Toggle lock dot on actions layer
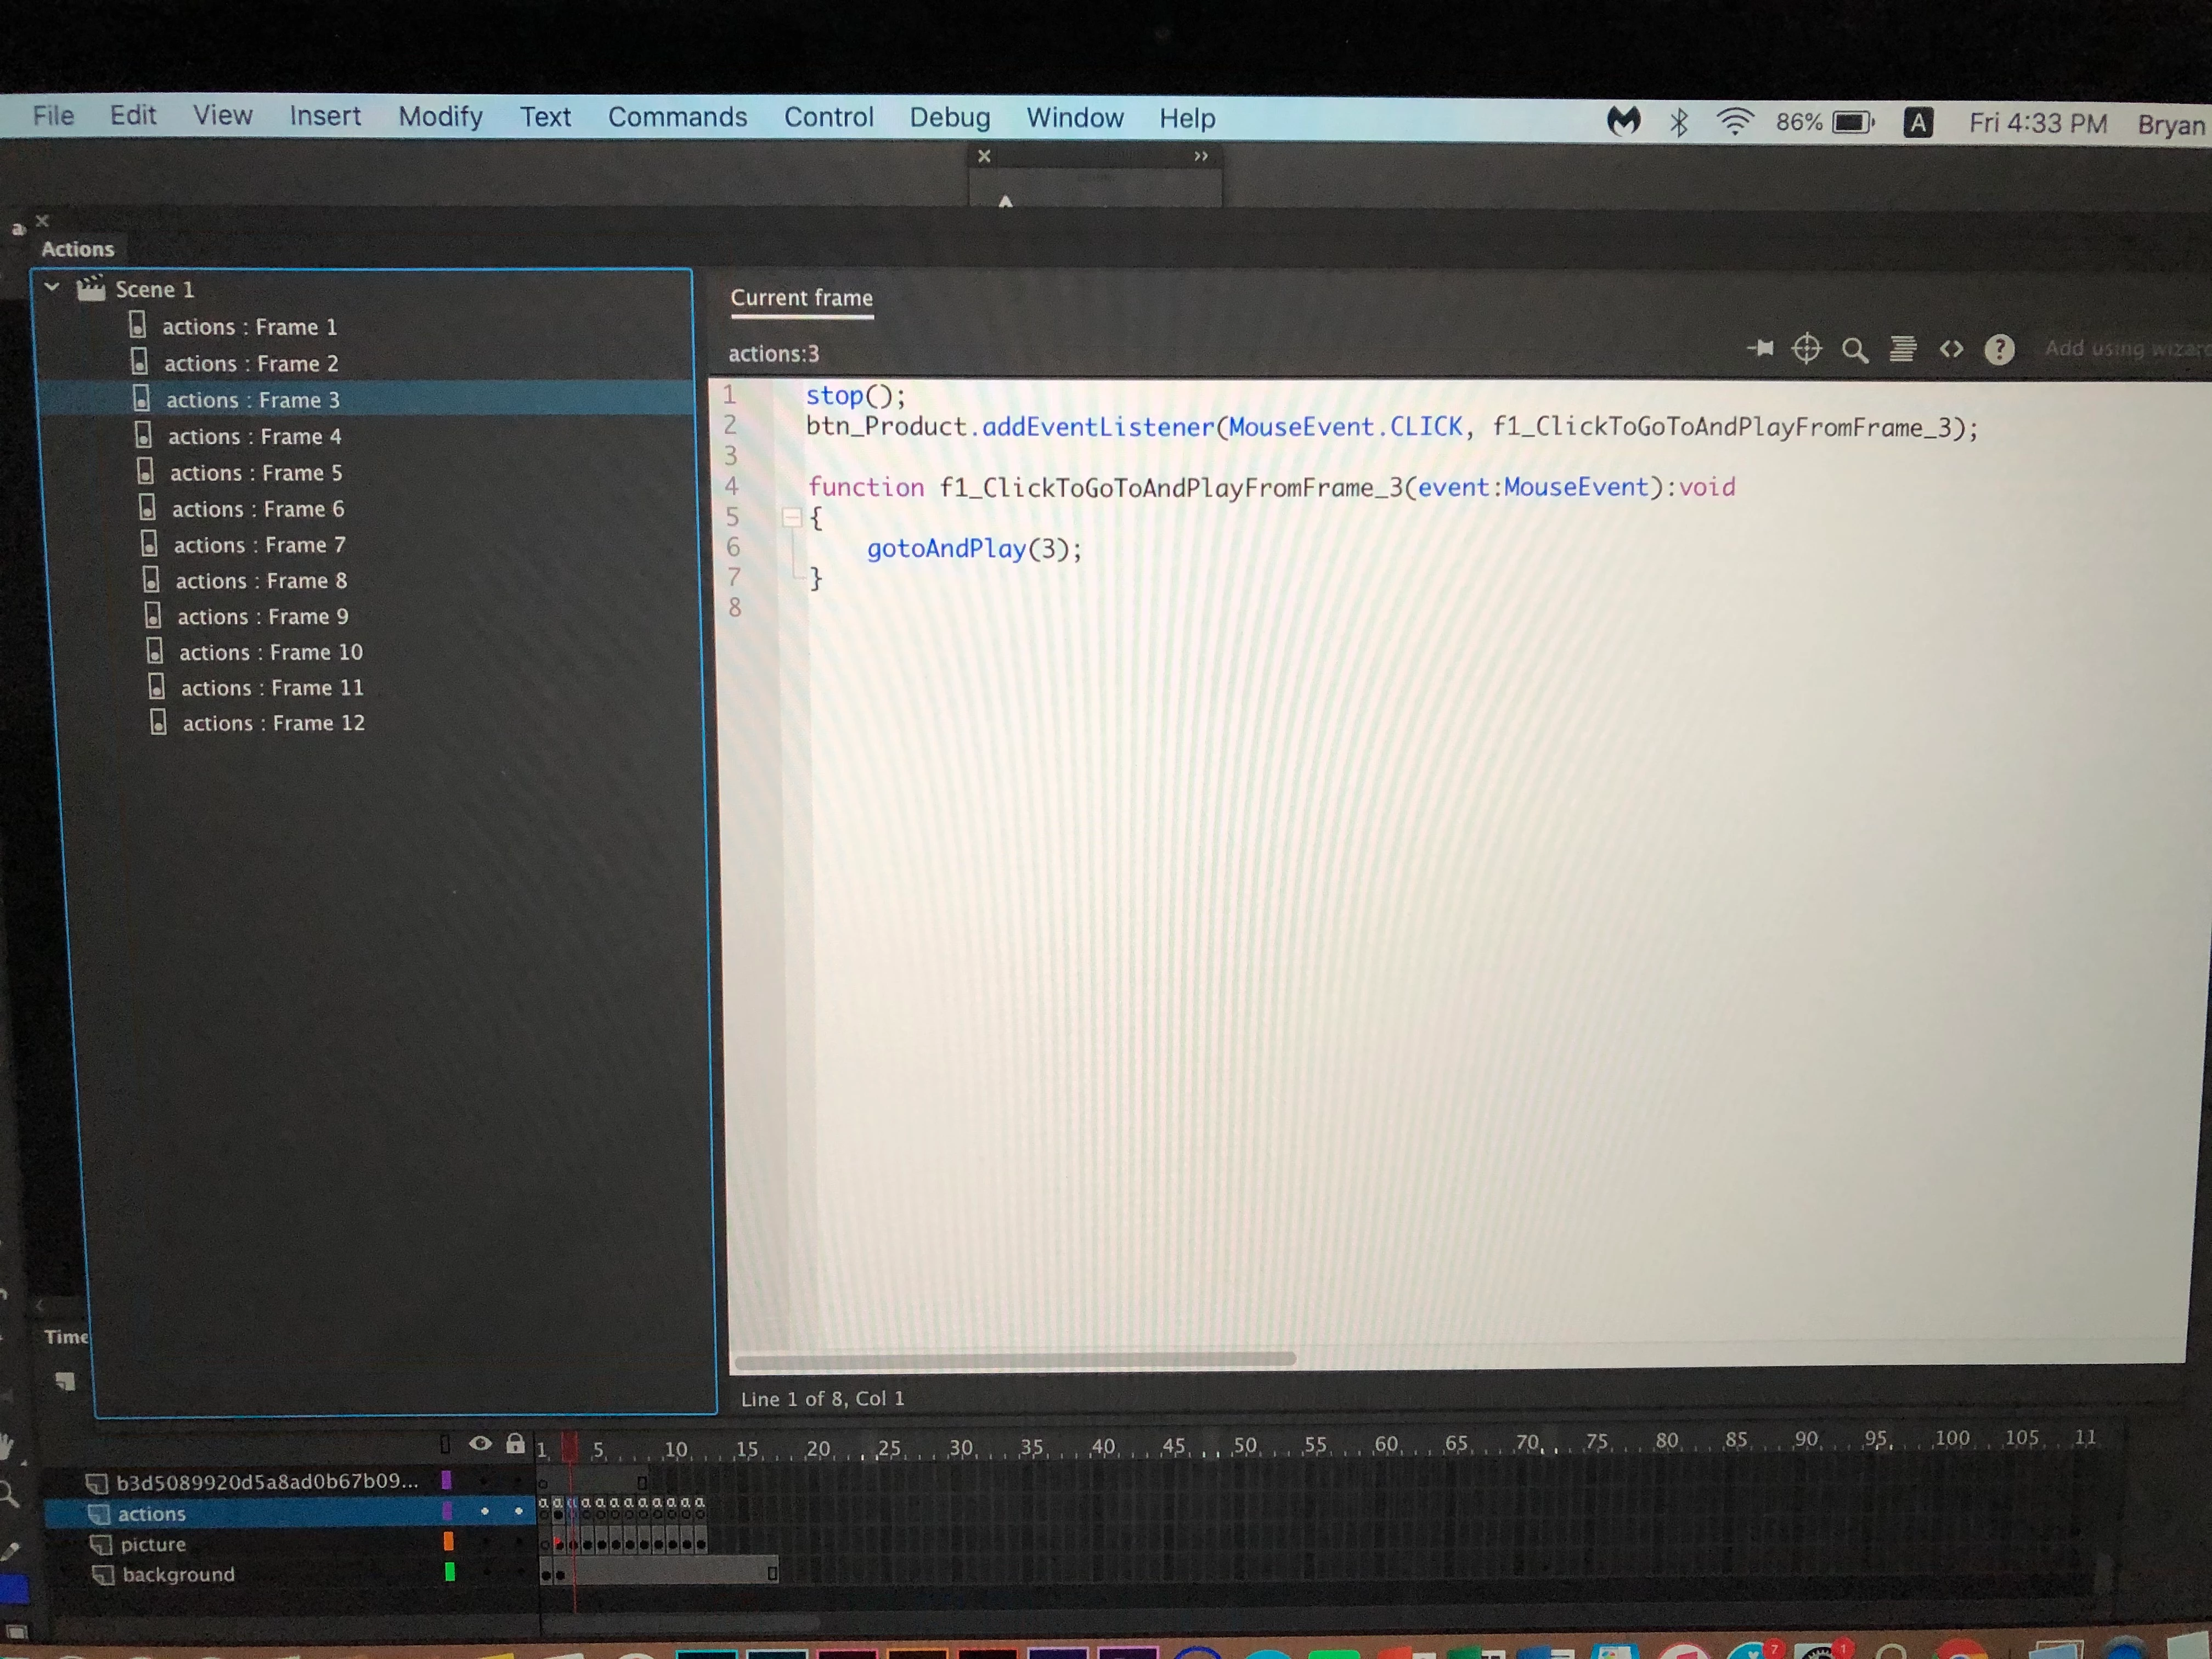Image resolution: width=2212 pixels, height=1659 pixels. pyautogui.click(x=518, y=1511)
